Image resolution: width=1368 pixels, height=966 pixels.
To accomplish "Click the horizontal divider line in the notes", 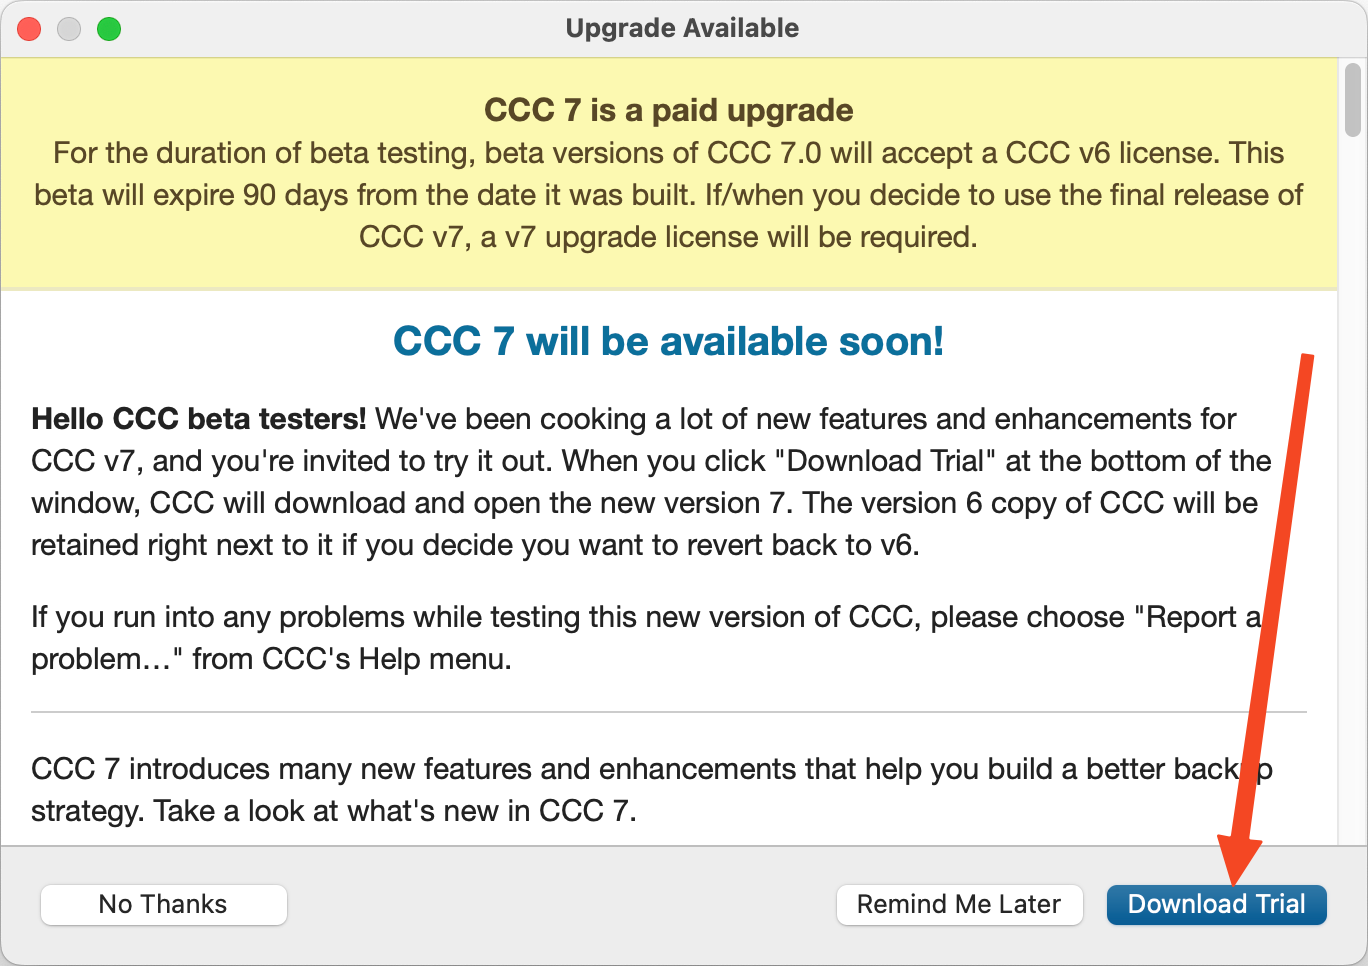I will [668, 712].
